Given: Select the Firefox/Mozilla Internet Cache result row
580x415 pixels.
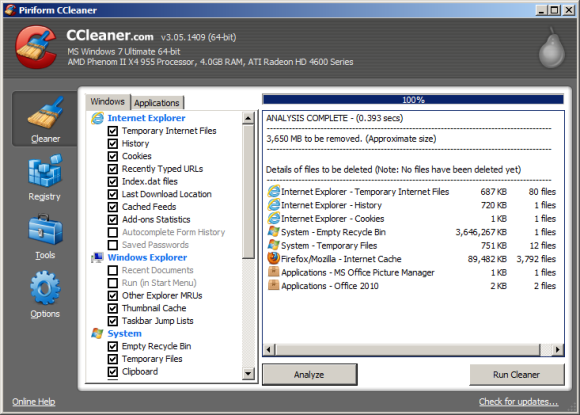Looking at the screenshot, I should coord(411,259).
